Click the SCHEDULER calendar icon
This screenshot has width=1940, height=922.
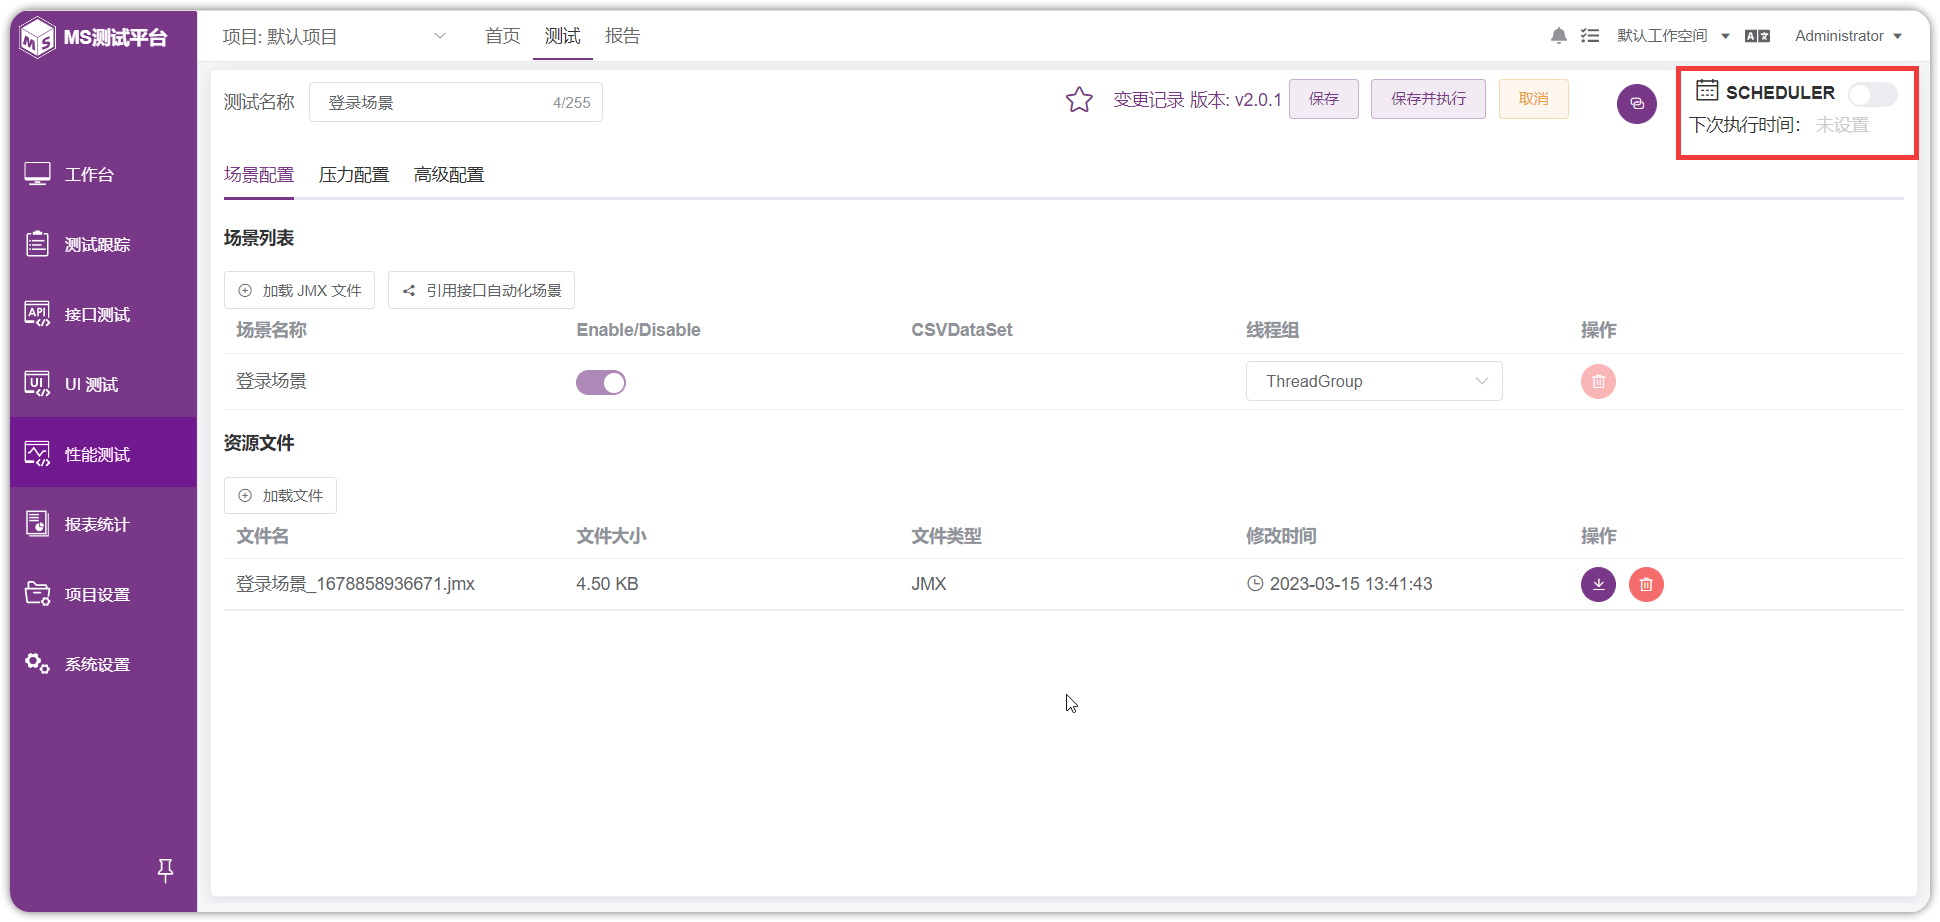(1707, 91)
